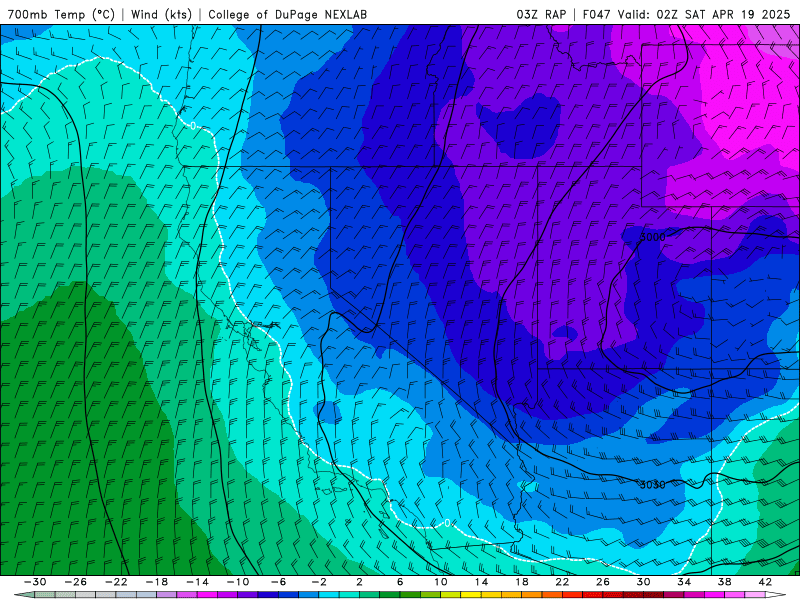800x600 pixels.
Task: Click the '6' color bar tick label
Action: point(400,582)
